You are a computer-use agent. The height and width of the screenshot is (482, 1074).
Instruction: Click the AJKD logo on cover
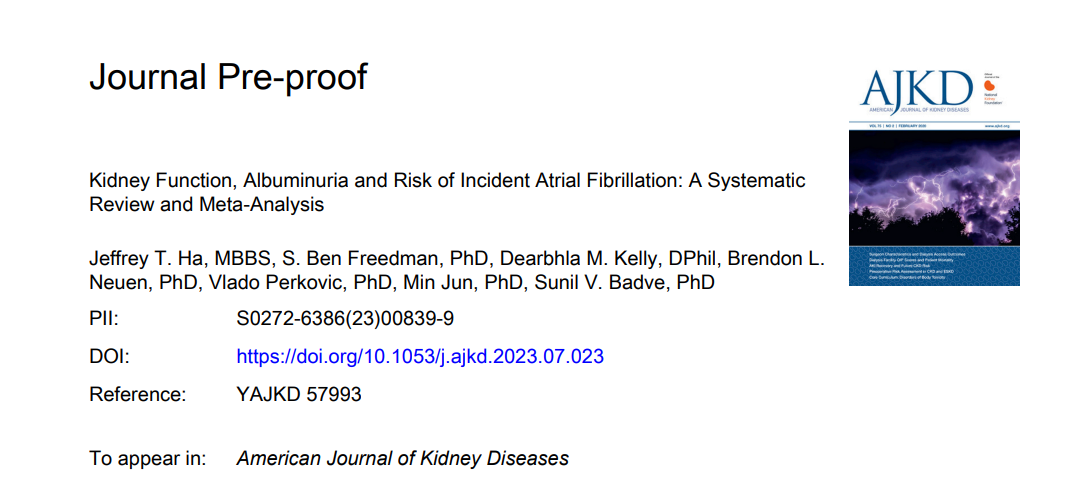[x=916, y=89]
